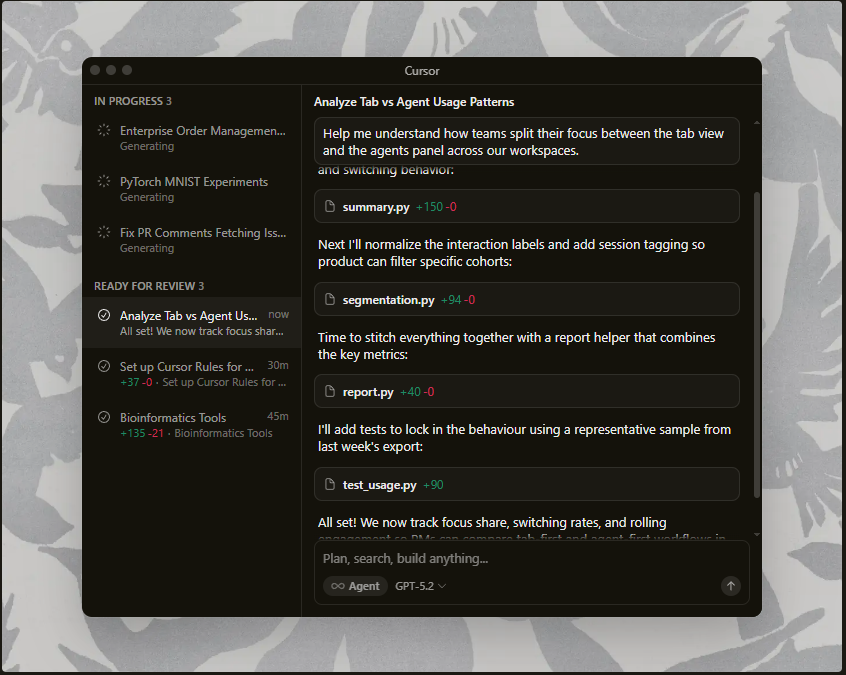
Task: Click checkmark icon for Analyze Tab vs Agent
Action: [104, 316]
